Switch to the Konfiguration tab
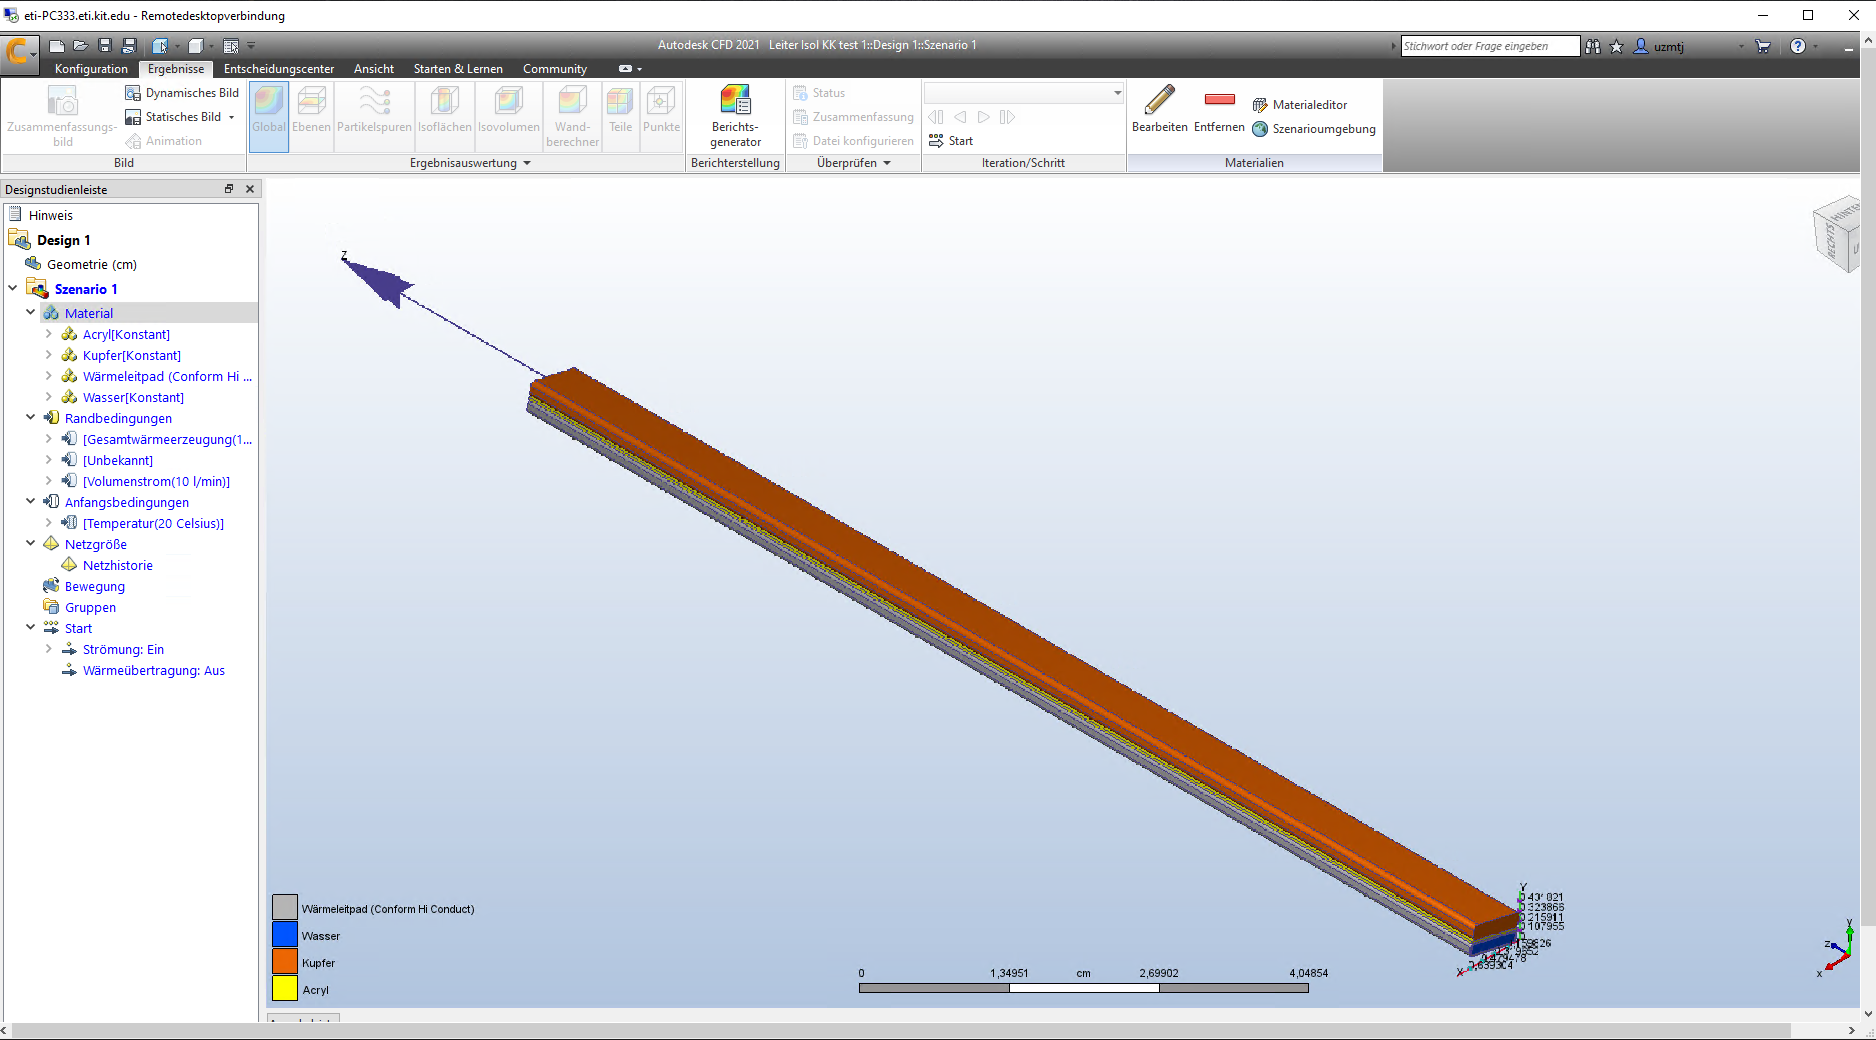 91,68
